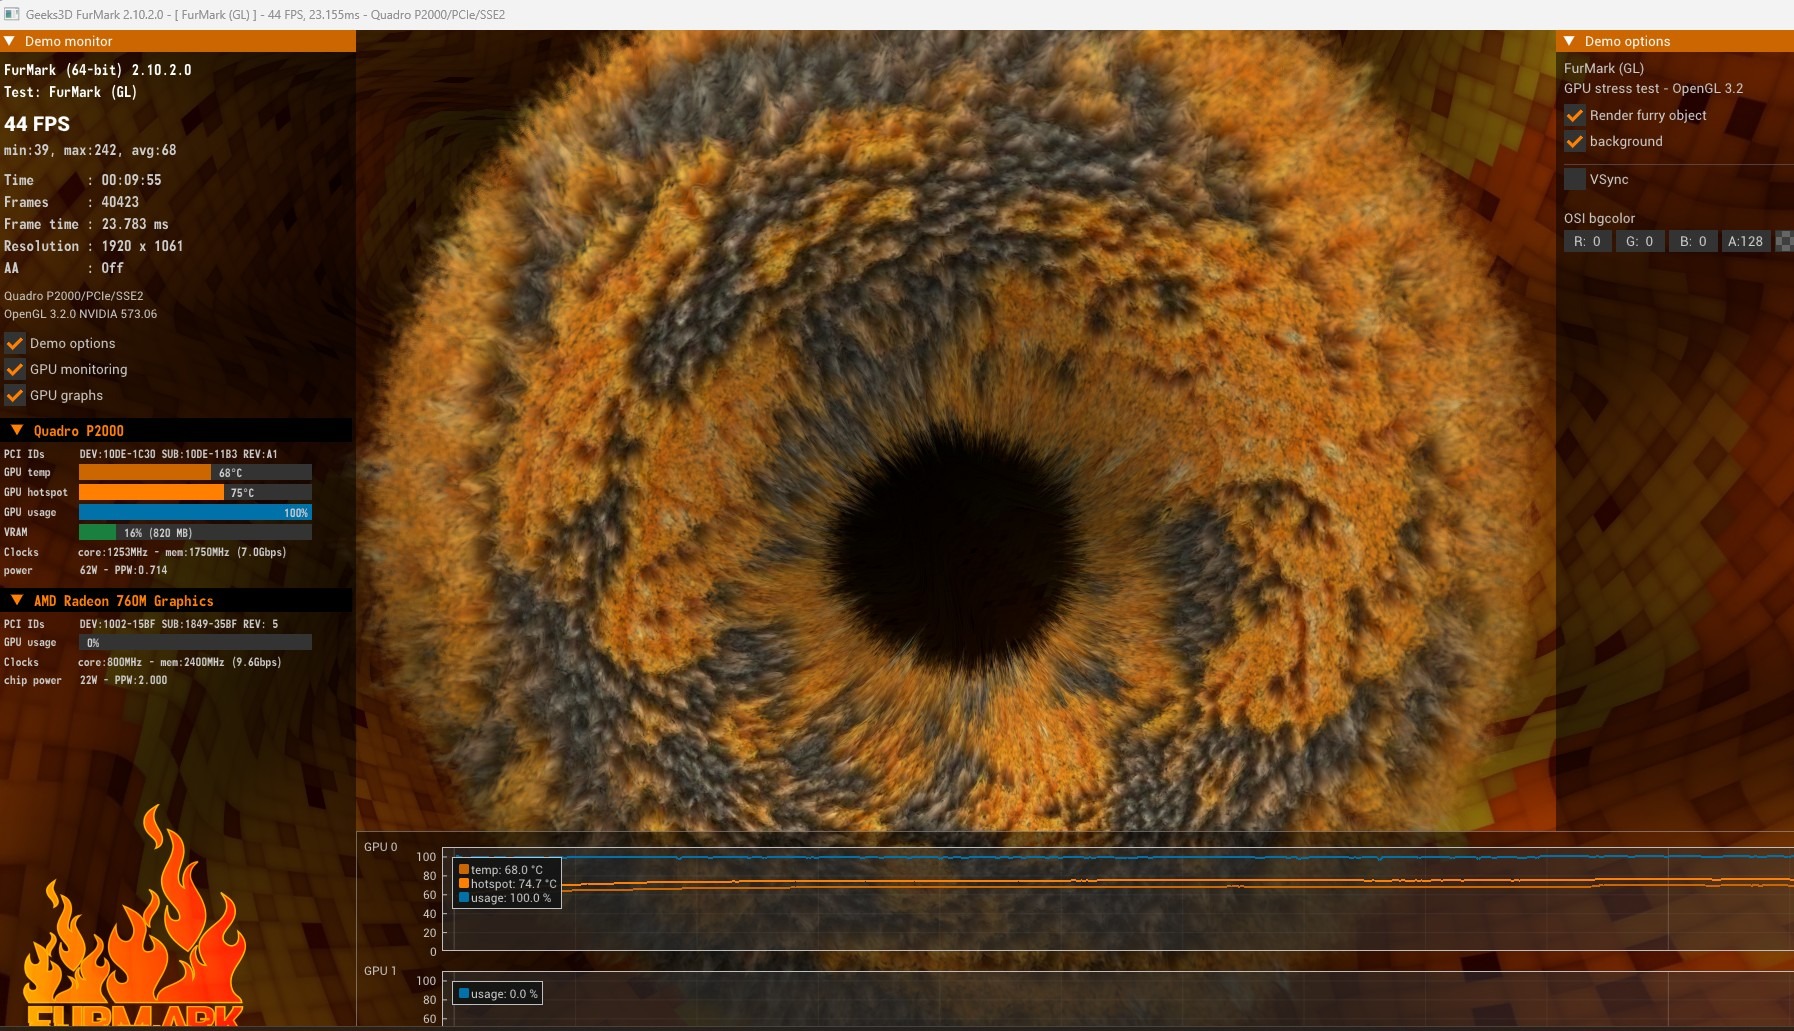This screenshot has height=1031, width=1794.
Task: Click the Frame time 23.783 ms value
Action: [x=135, y=224]
